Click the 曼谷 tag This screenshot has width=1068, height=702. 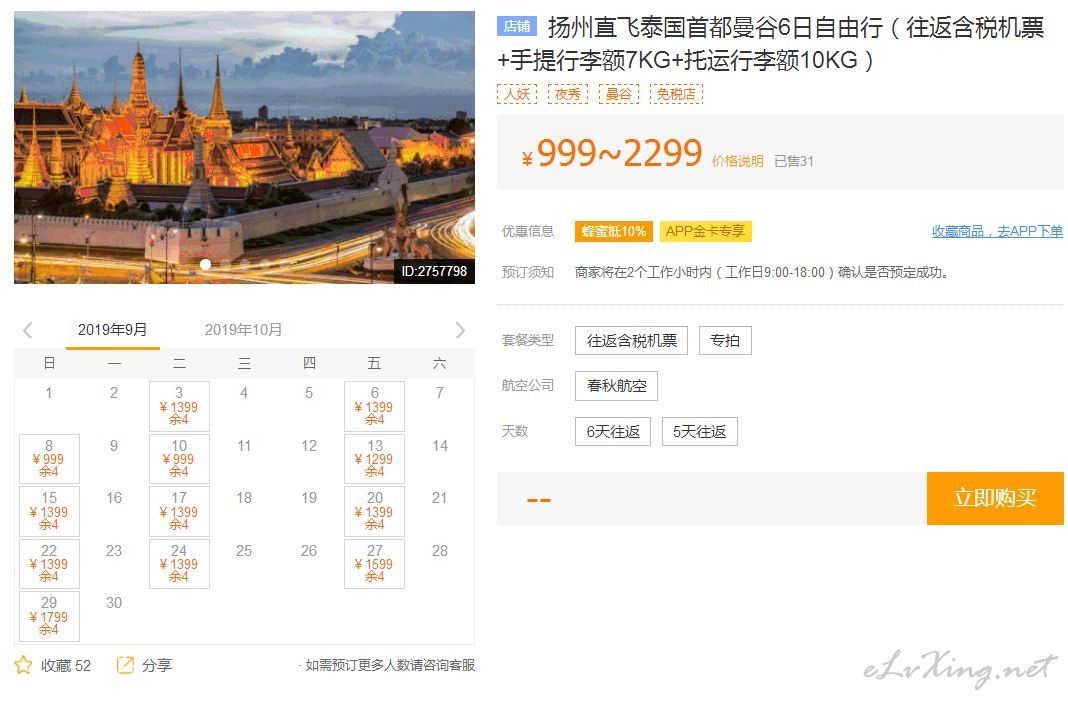pyautogui.click(x=618, y=94)
